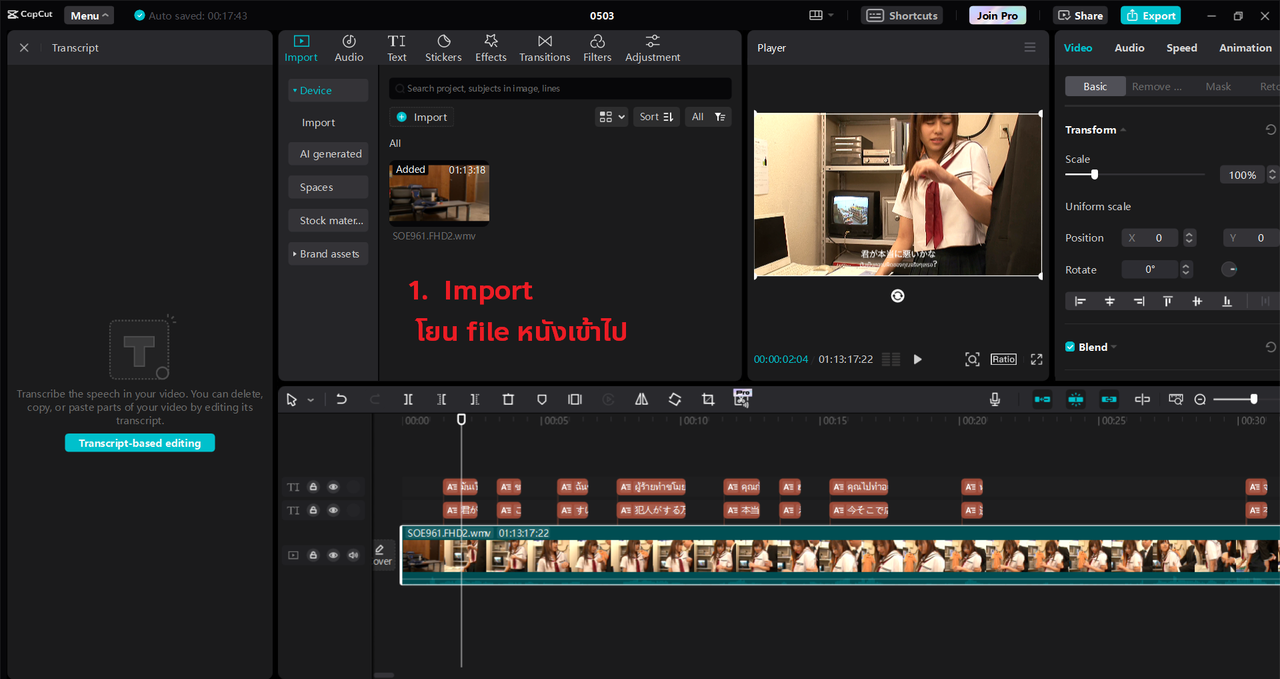This screenshot has width=1280, height=679.
Task: Expand Brand assets
Action: (x=328, y=254)
